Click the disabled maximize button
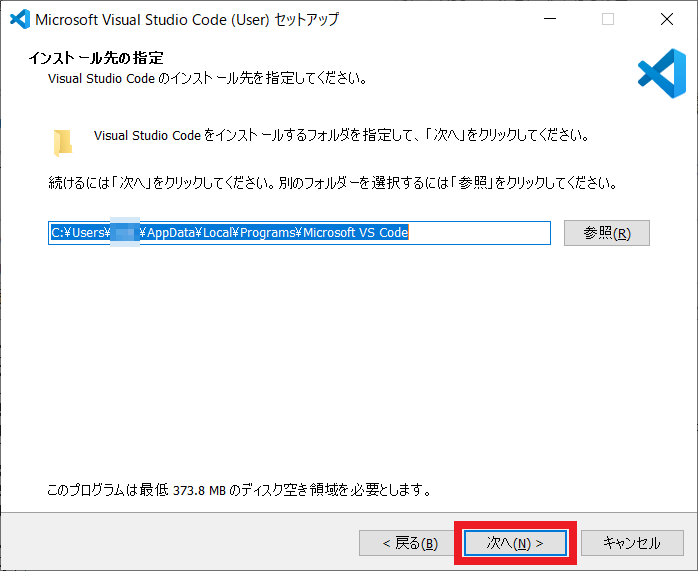The image size is (698, 571). point(608,19)
